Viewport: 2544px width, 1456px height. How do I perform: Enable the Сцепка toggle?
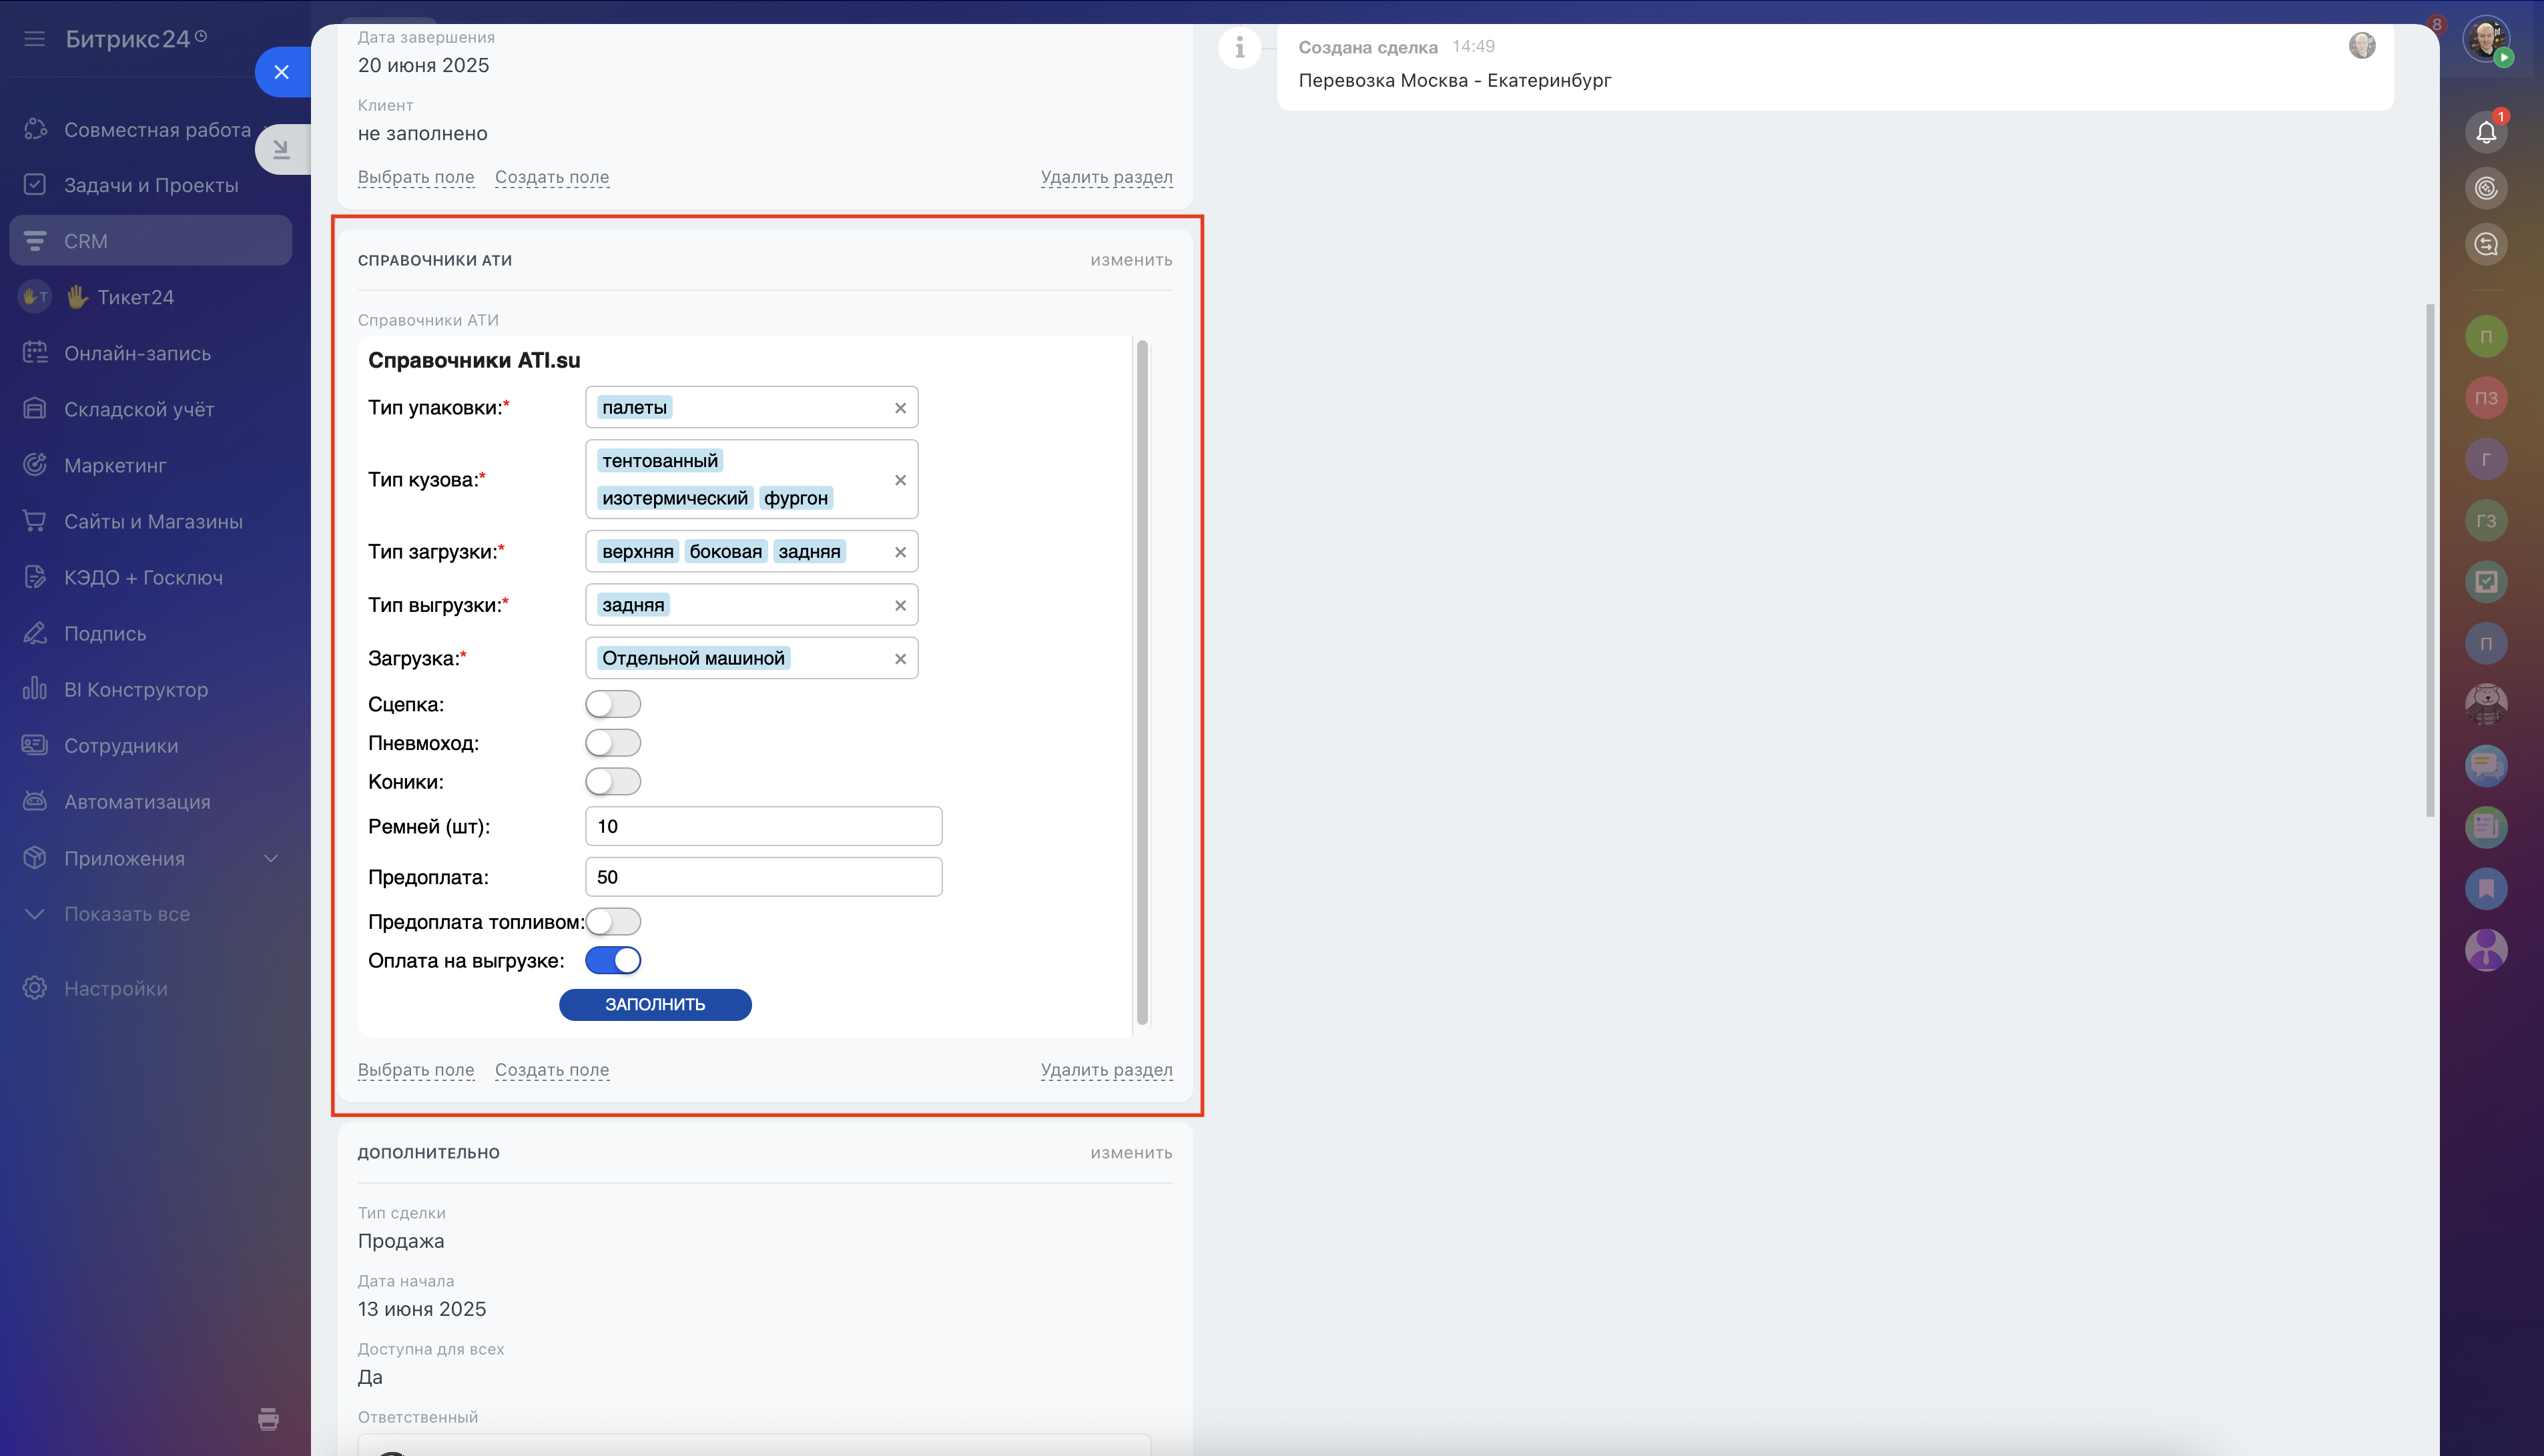pos(613,704)
